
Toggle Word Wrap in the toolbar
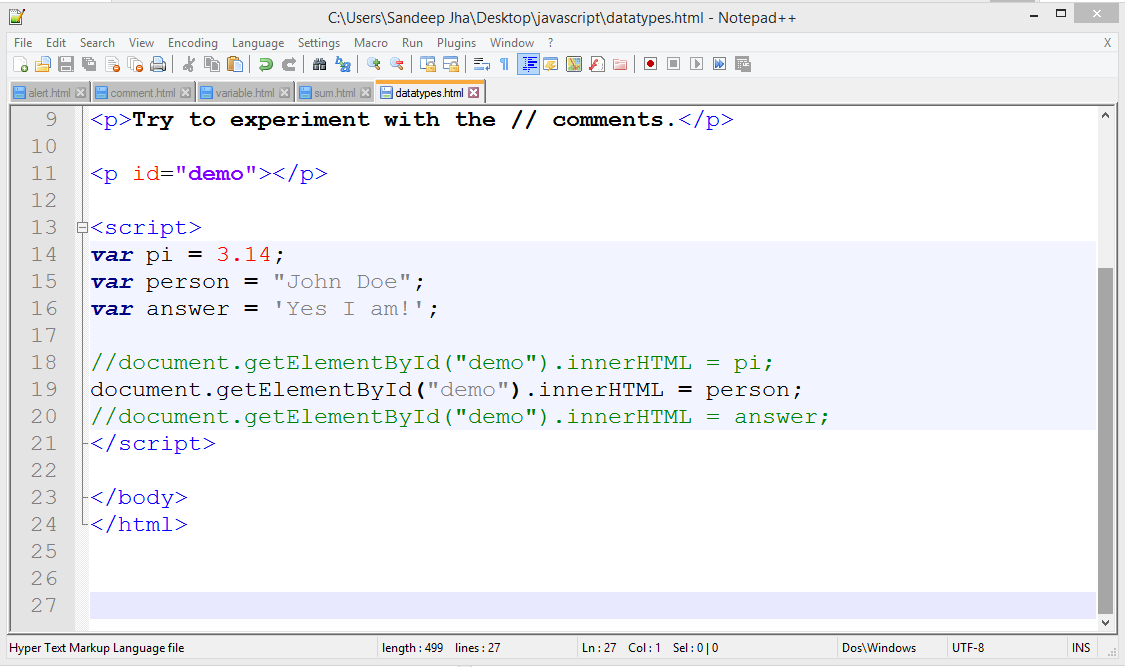(x=480, y=63)
